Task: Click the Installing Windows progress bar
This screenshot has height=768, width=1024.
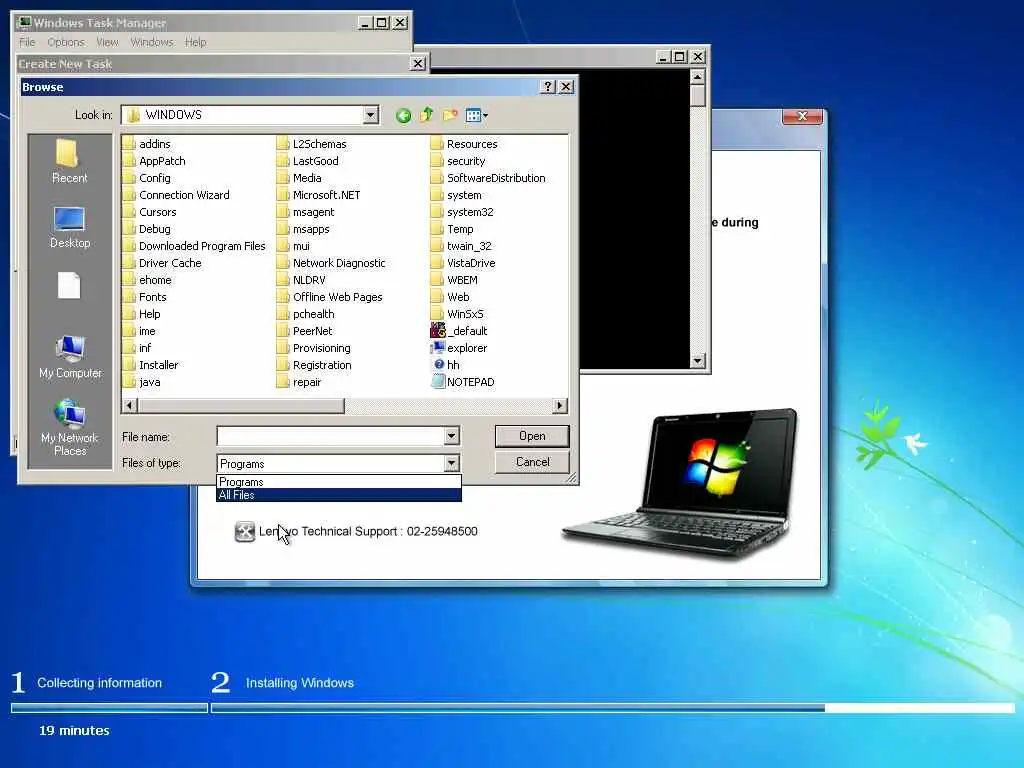Action: point(613,708)
